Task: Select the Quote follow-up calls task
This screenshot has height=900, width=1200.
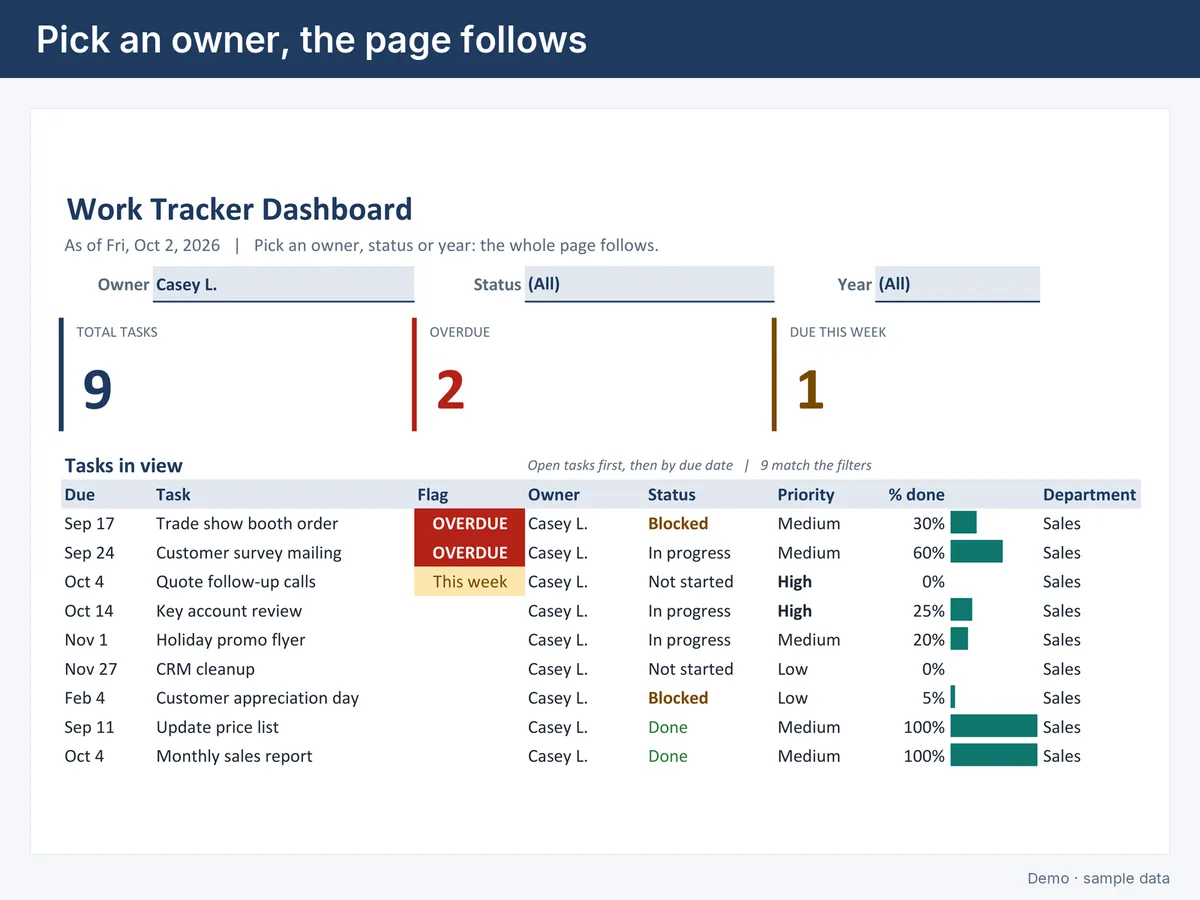Action: click(x=236, y=581)
